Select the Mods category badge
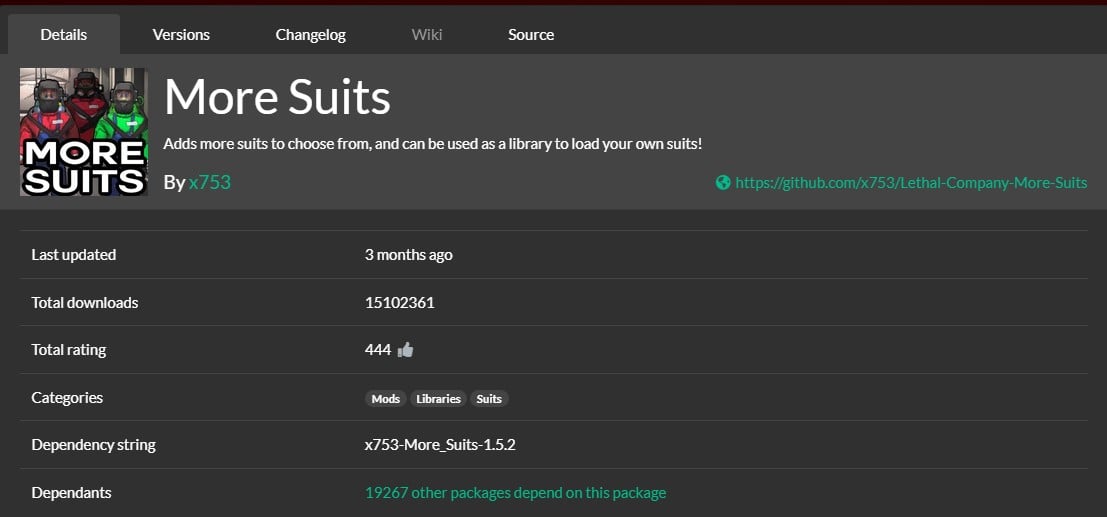1107x517 pixels. tap(385, 399)
